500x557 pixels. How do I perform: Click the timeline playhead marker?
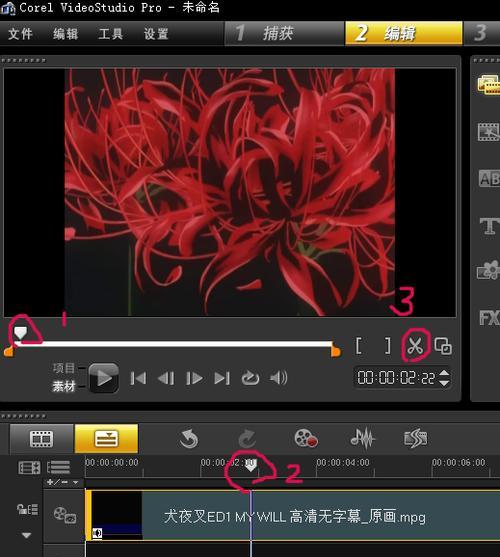coord(251,465)
